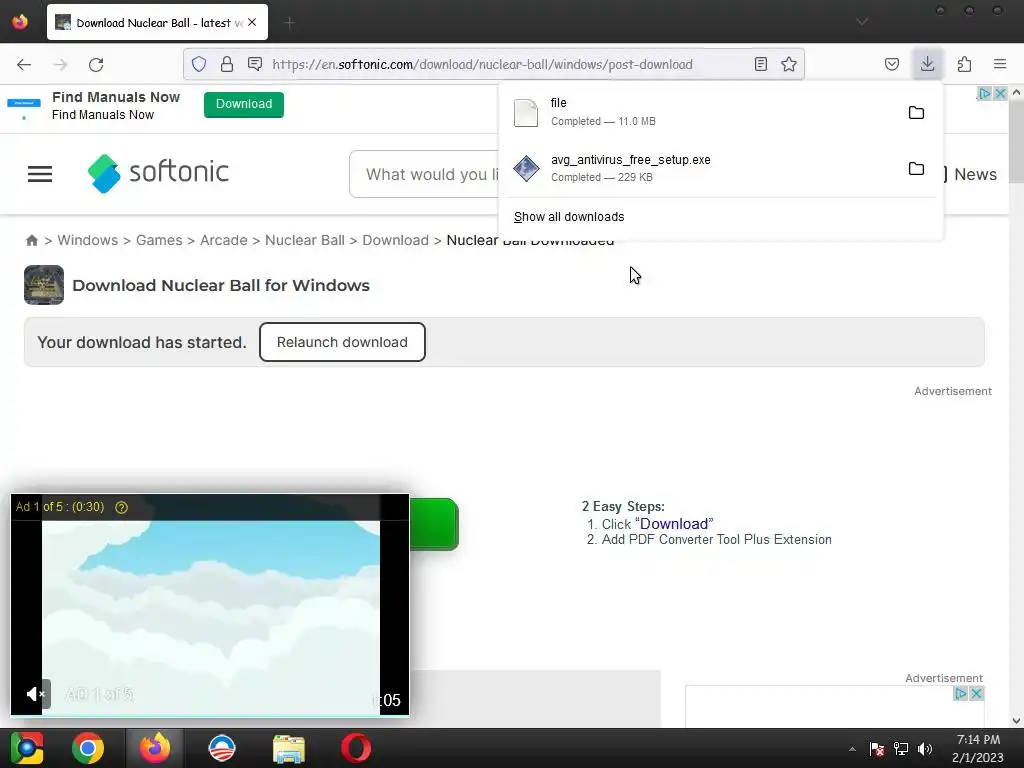Close the Download Nuclear Ball tab

pos(252,22)
